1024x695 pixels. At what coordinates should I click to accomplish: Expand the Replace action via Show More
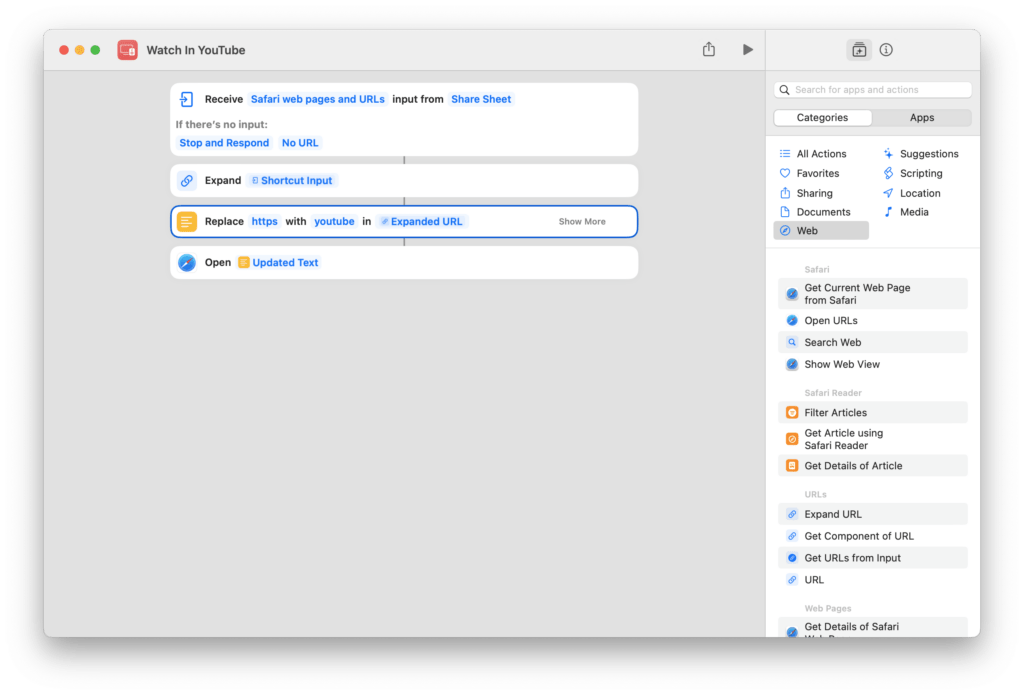click(581, 221)
